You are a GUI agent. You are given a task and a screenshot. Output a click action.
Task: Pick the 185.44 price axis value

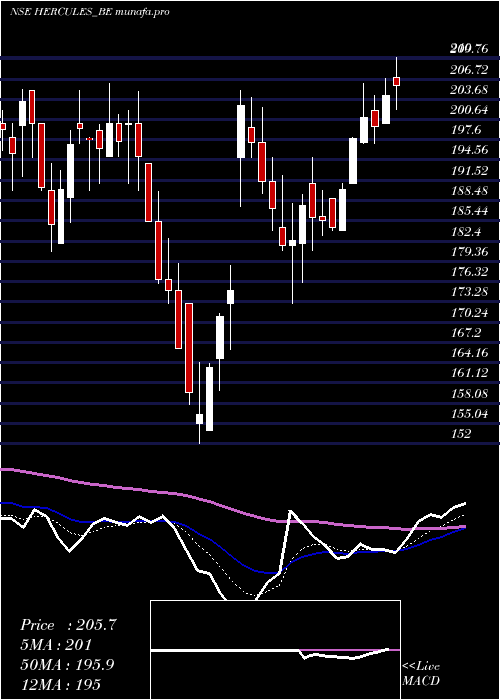[x=469, y=211]
